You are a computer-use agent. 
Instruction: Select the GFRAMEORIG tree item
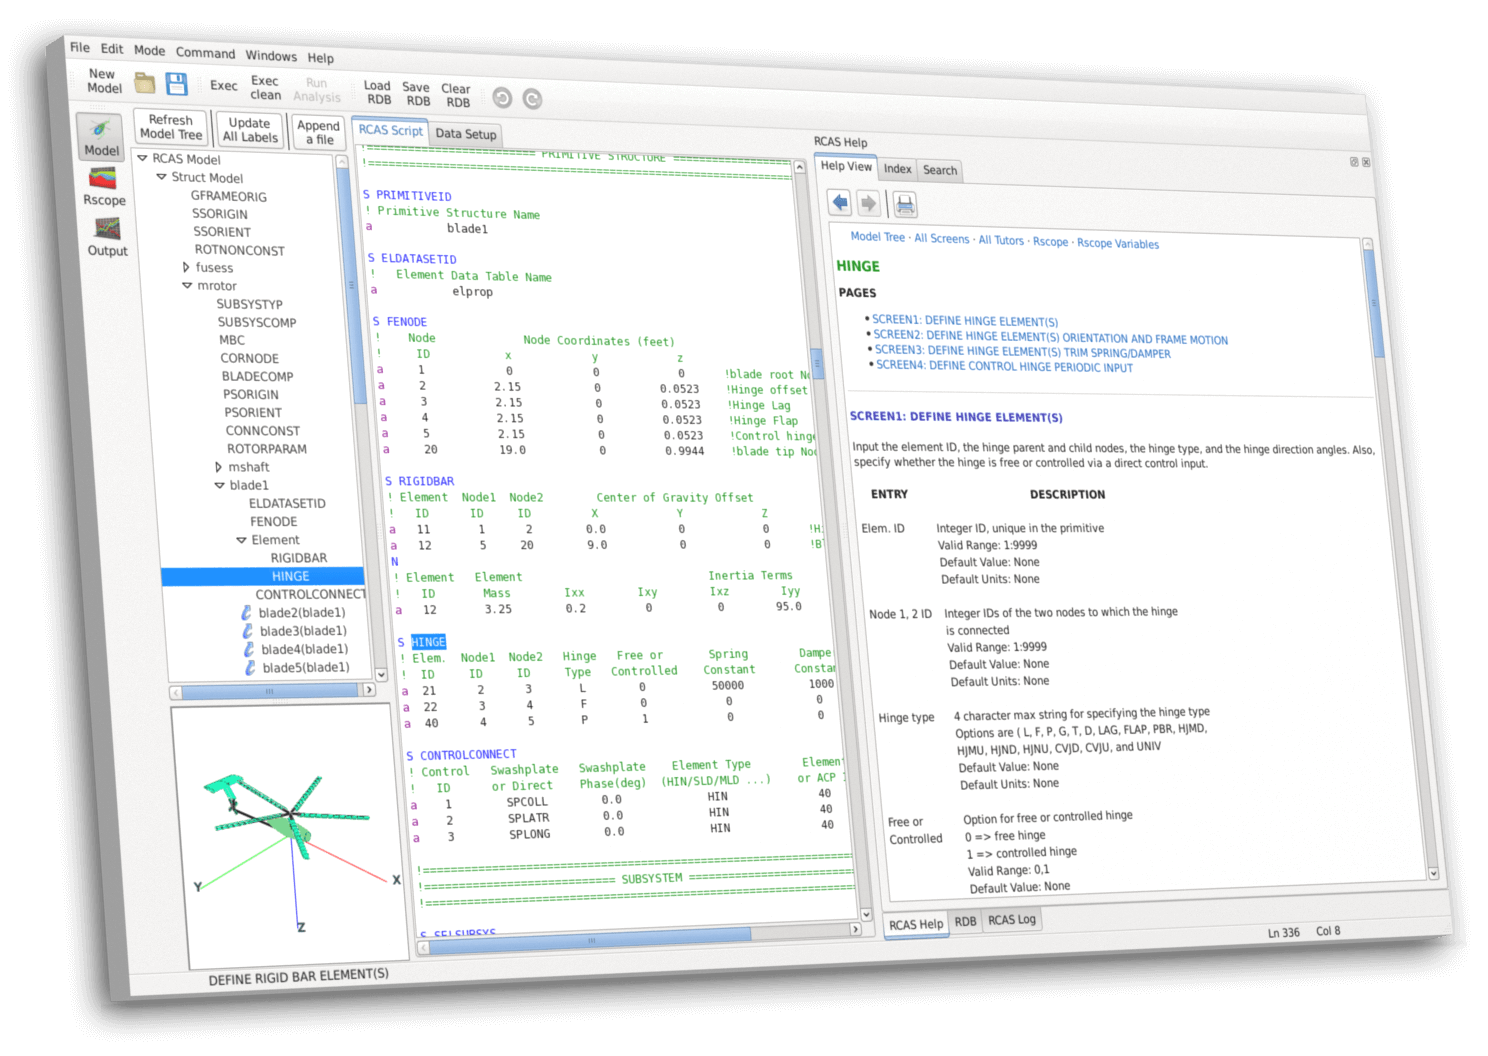(x=229, y=196)
